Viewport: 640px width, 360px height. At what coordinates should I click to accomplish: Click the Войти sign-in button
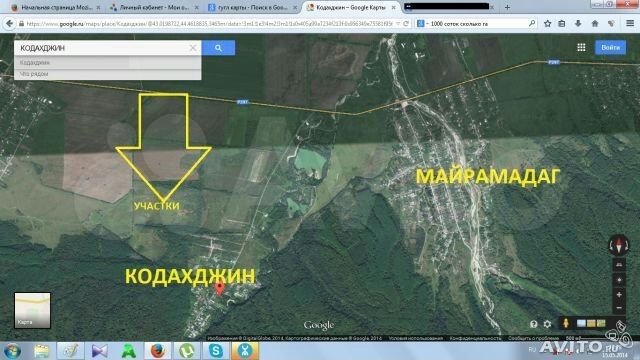pyautogui.click(x=611, y=47)
